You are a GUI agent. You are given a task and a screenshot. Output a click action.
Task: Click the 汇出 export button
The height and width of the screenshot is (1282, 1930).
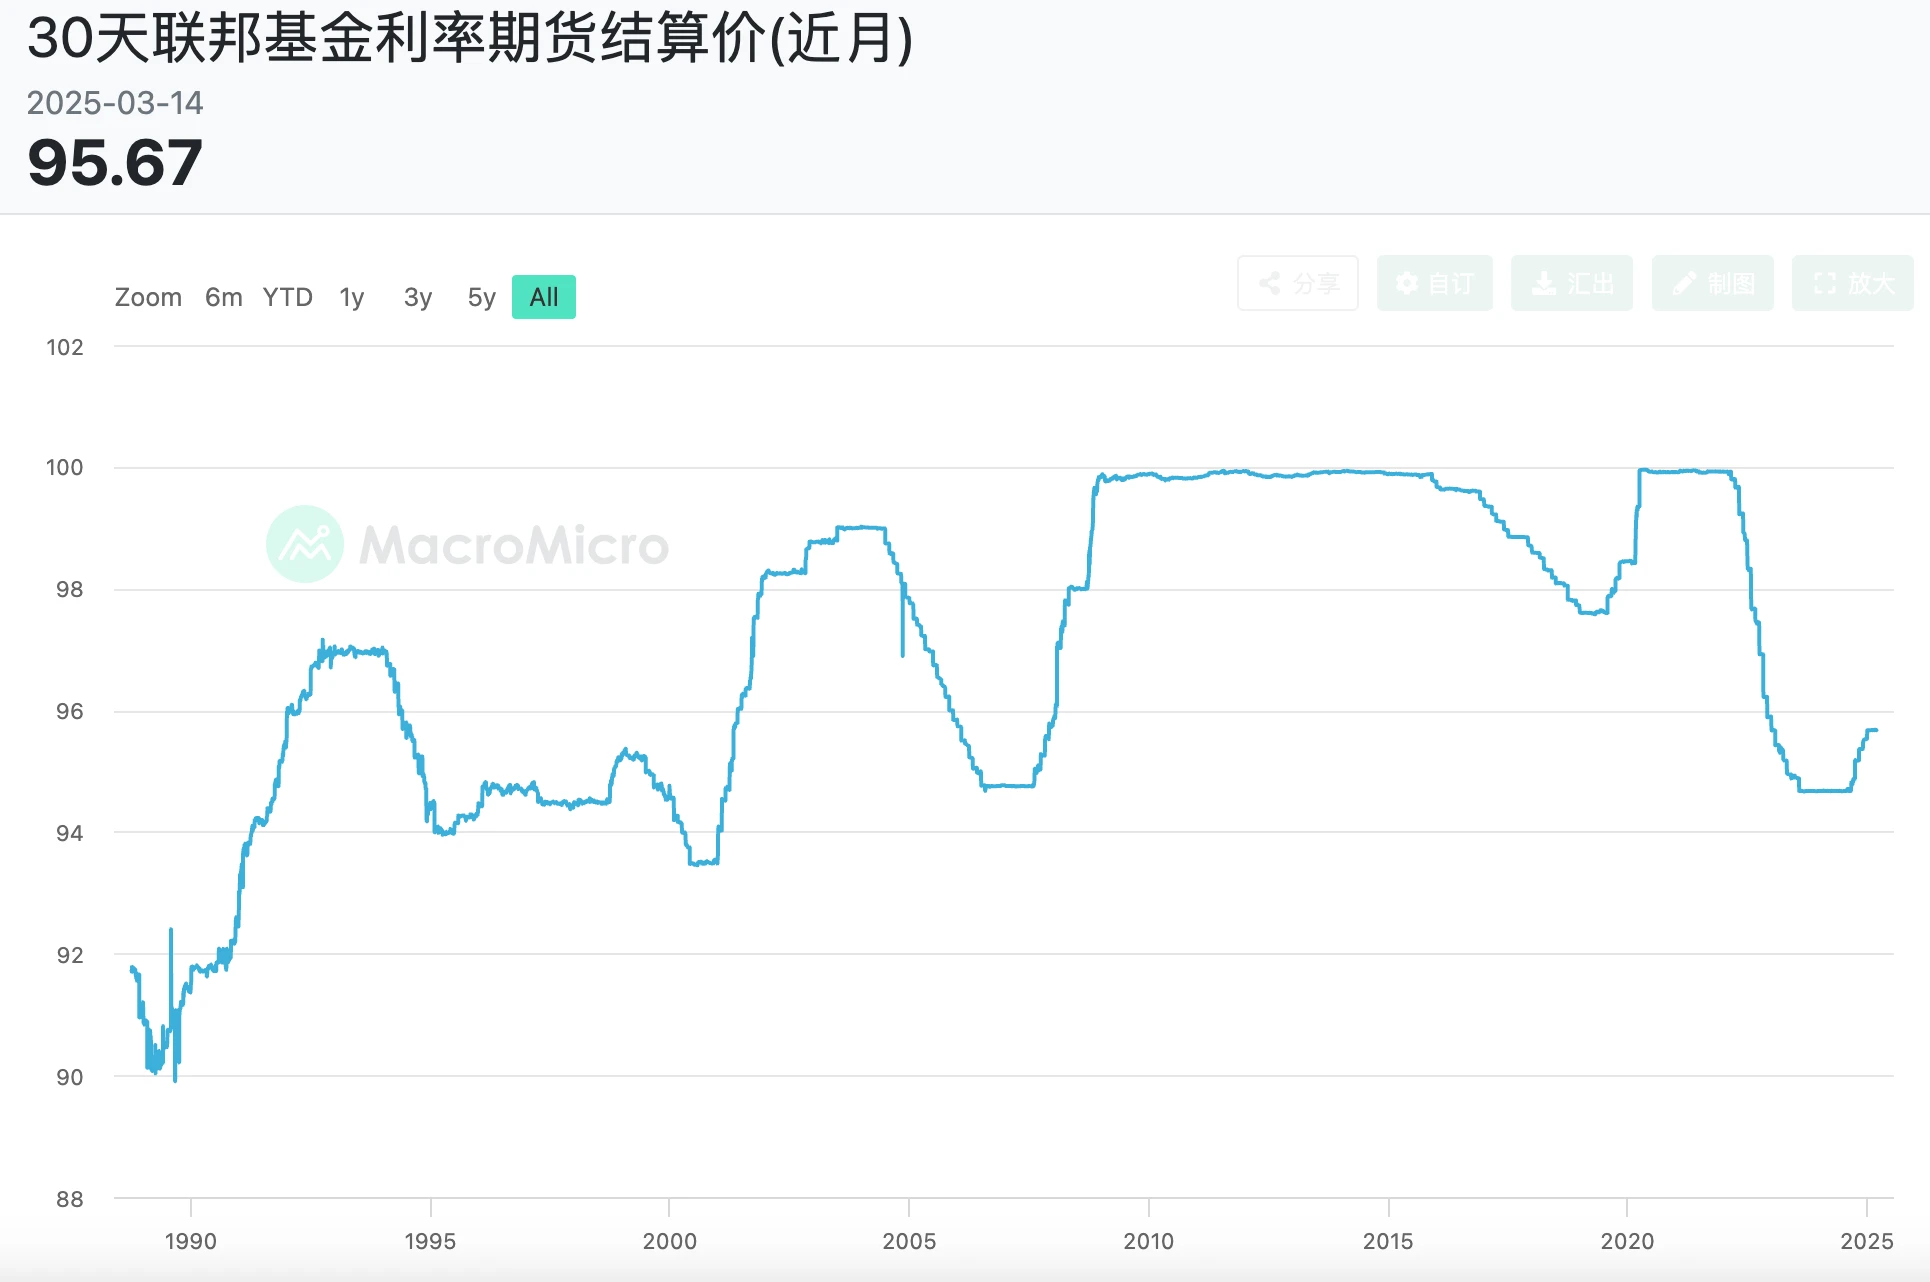pyautogui.click(x=1572, y=283)
